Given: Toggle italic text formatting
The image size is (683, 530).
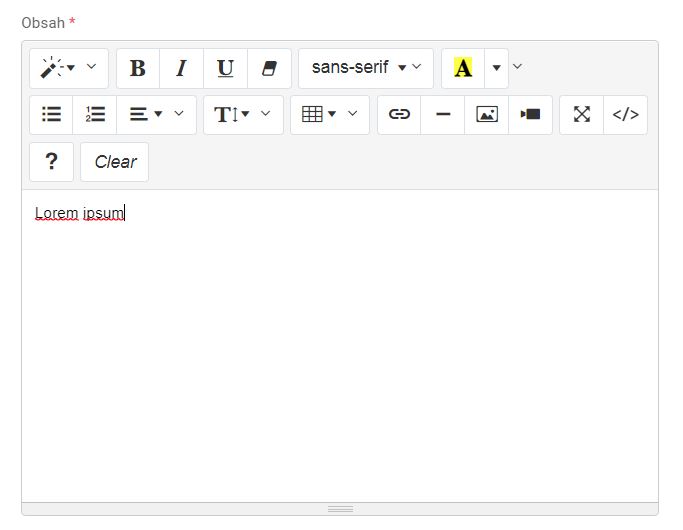Looking at the screenshot, I should pyautogui.click(x=181, y=68).
